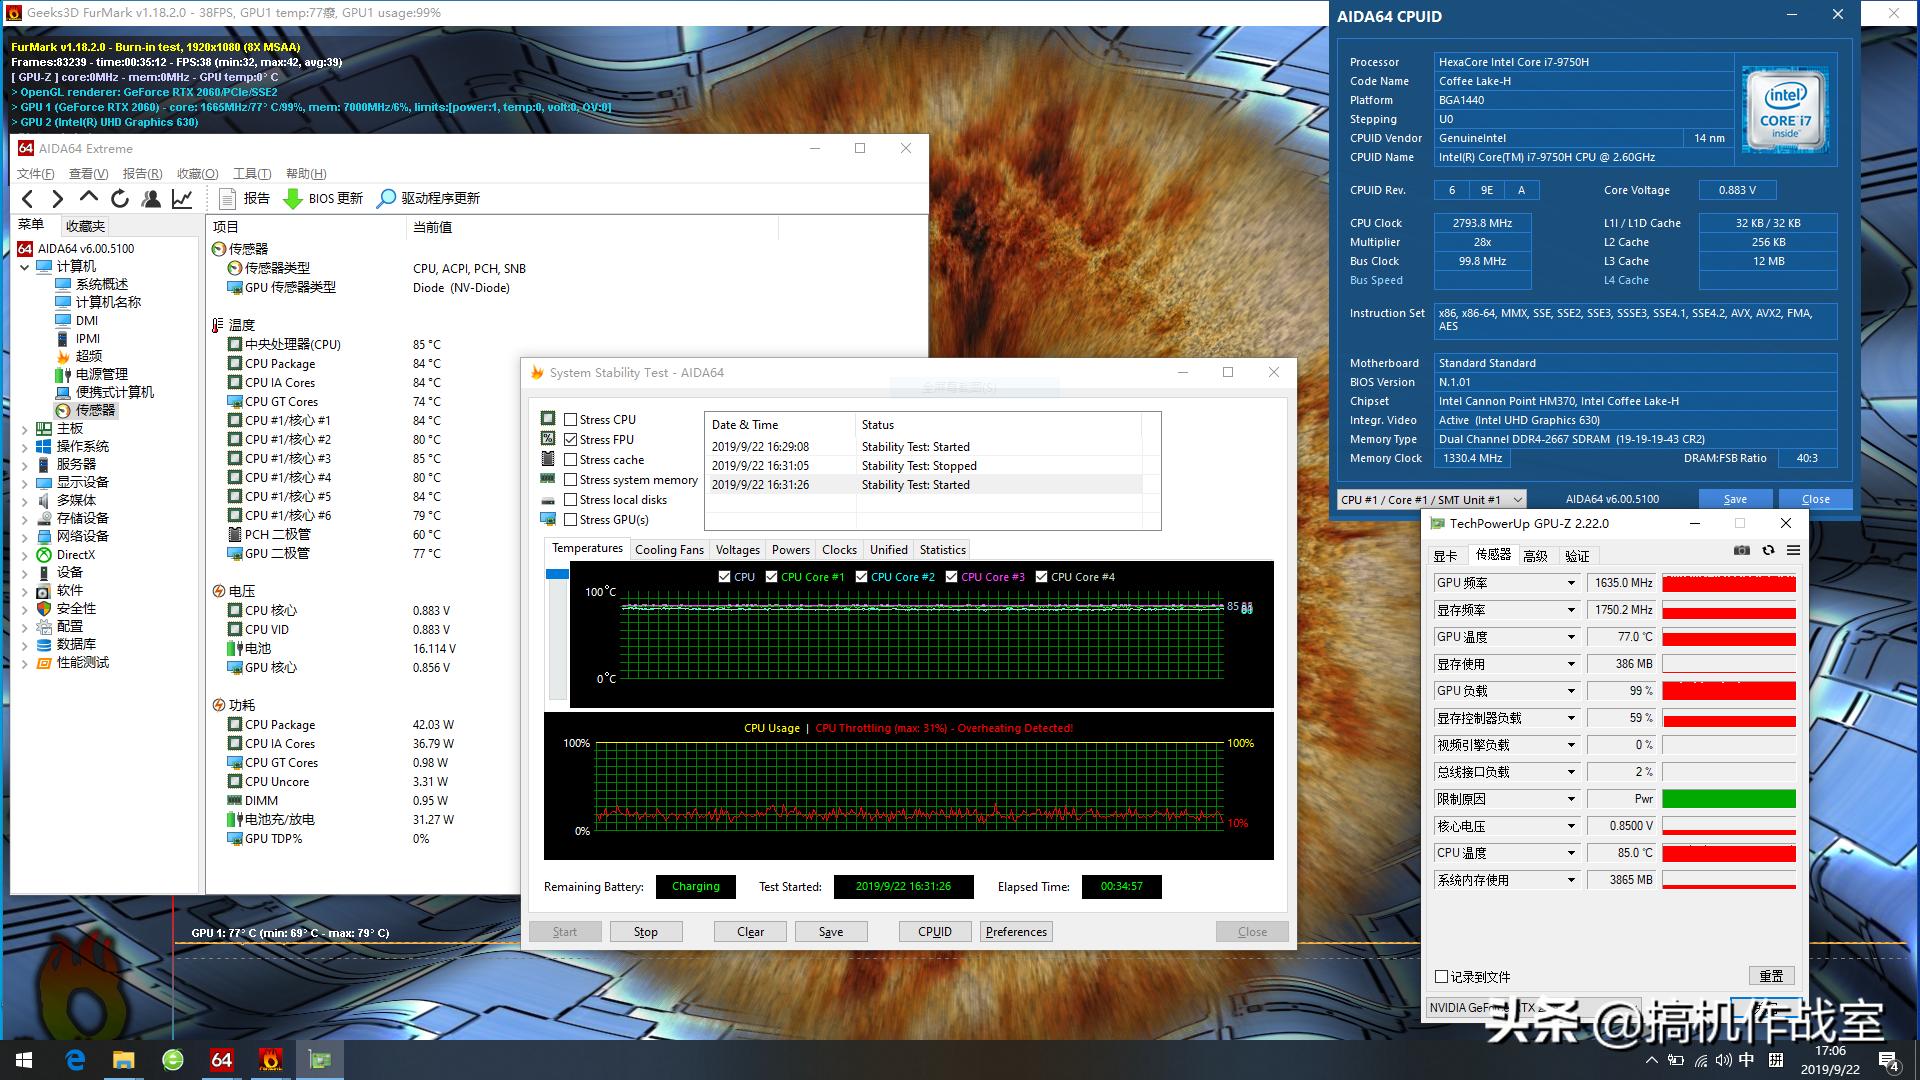
Task: Open the 工具(T) menu
Action: point(251,174)
